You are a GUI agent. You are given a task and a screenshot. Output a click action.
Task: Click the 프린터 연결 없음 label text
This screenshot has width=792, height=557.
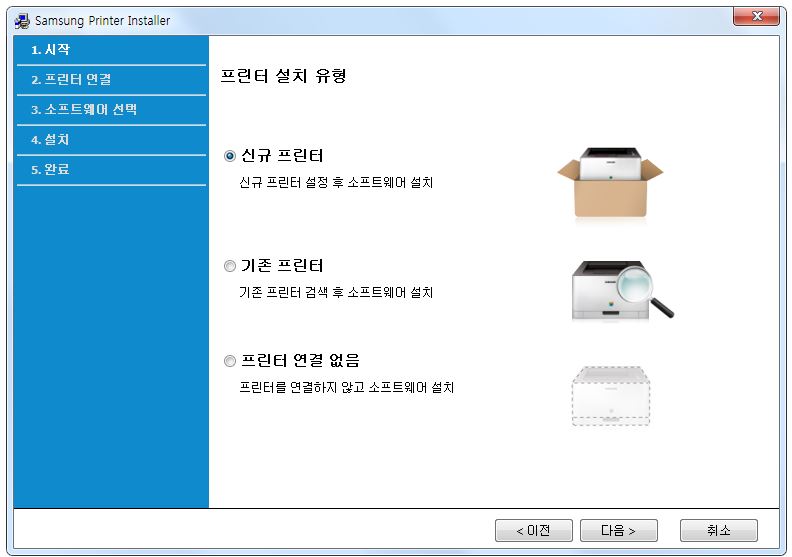tap(300, 361)
